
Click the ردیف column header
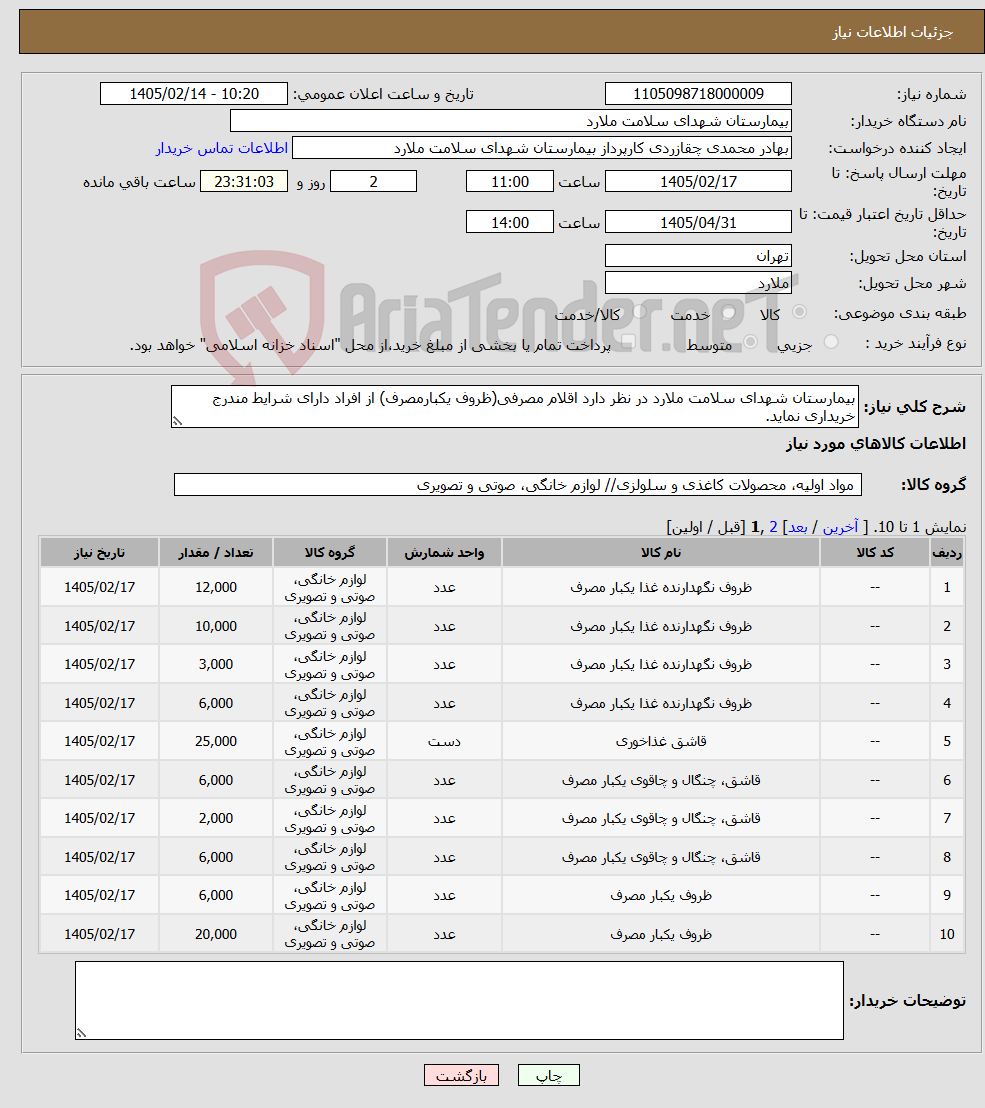947,553
